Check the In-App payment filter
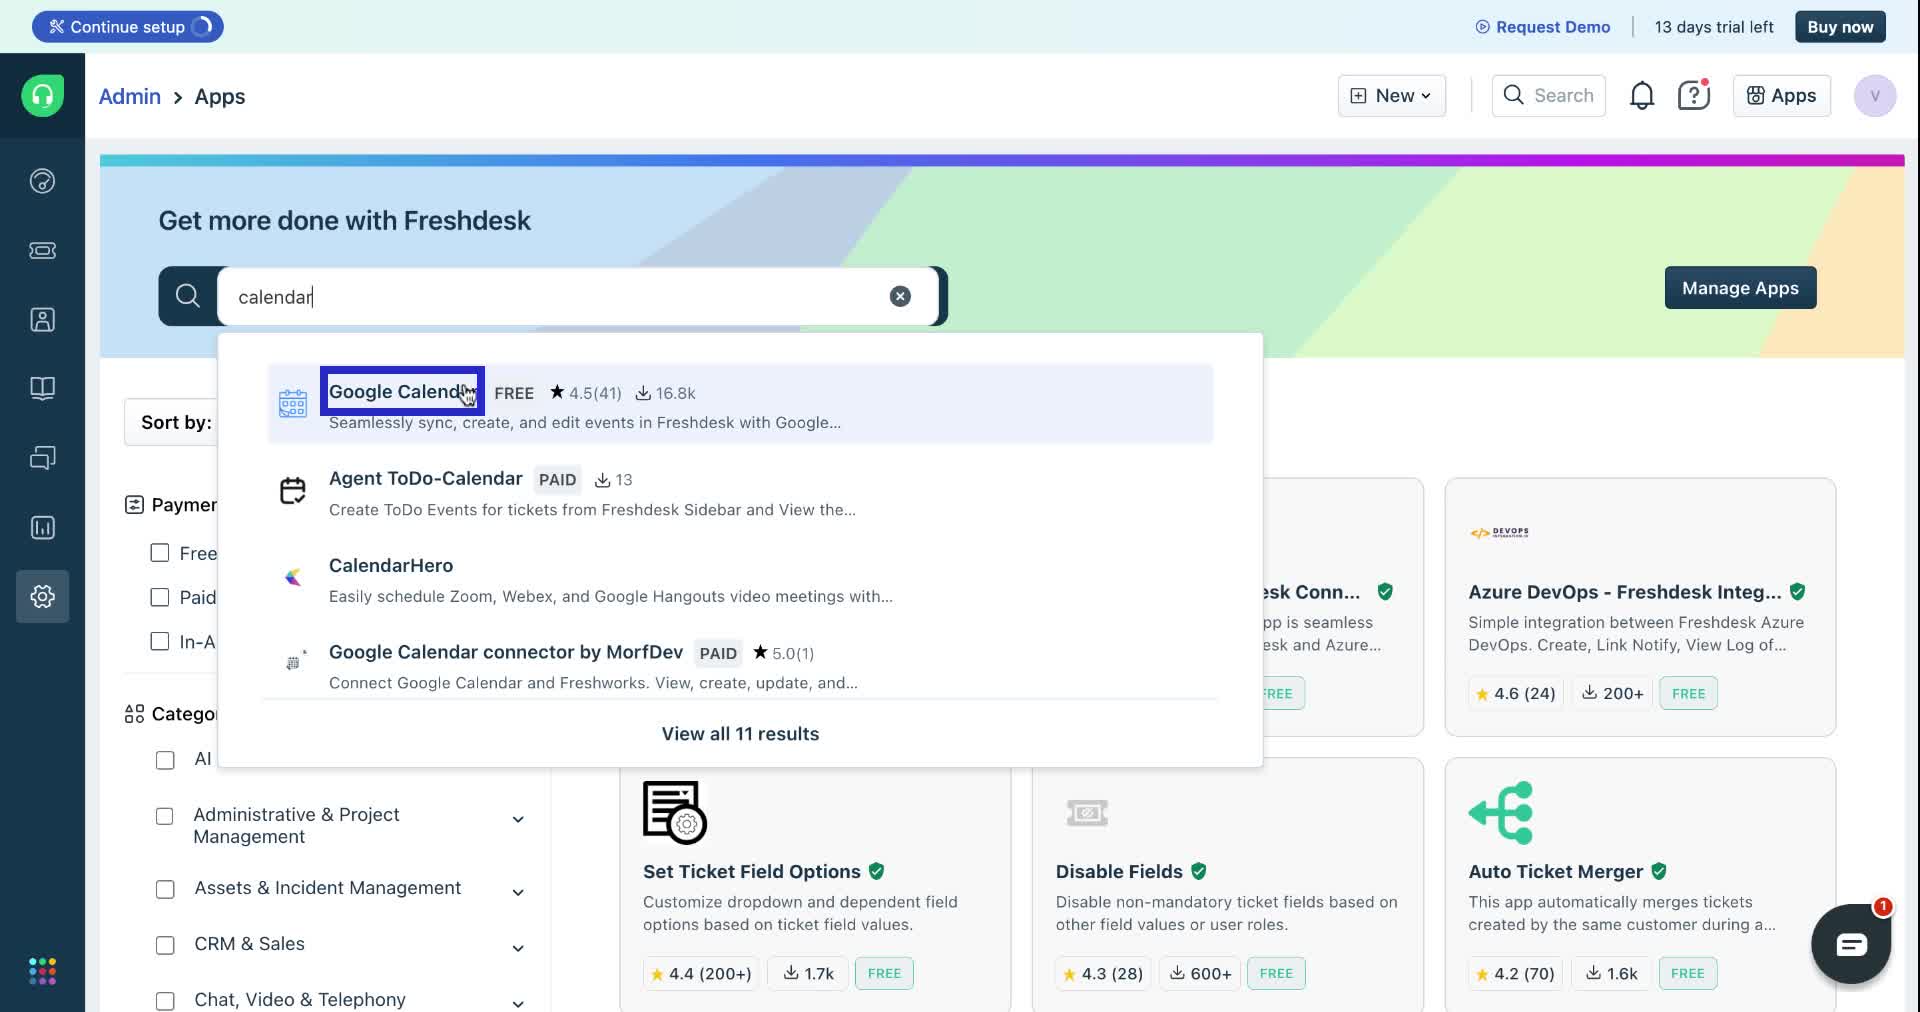 point(160,641)
